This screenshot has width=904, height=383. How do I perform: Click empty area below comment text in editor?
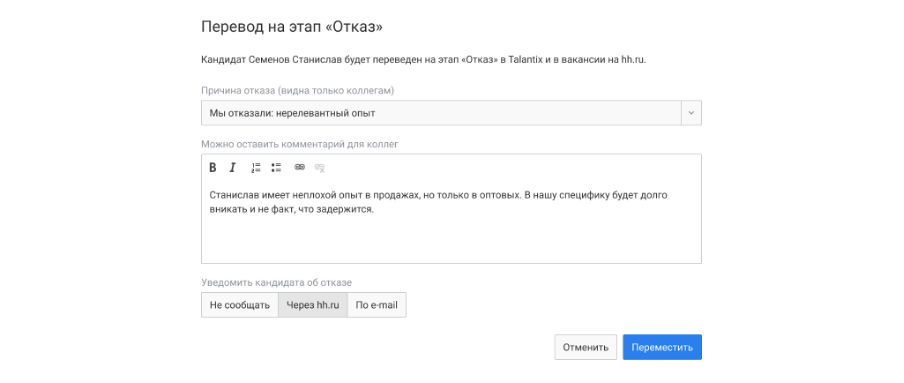pyautogui.click(x=451, y=242)
